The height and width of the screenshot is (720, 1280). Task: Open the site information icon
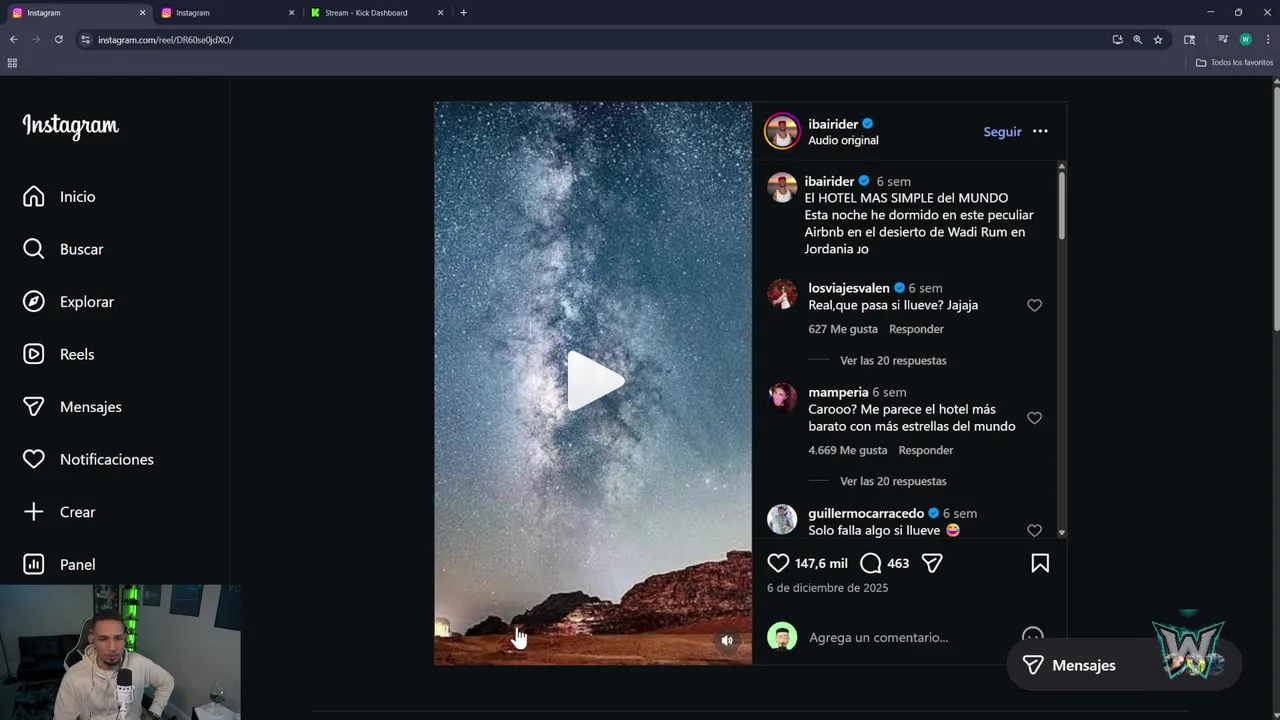click(x=86, y=40)
